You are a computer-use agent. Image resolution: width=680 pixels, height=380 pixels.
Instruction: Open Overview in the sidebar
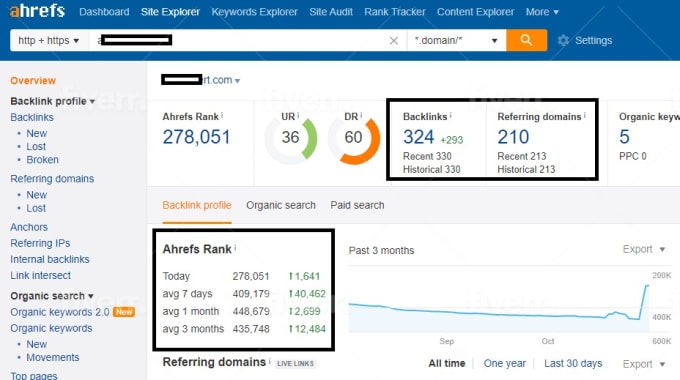coord(33,81)
